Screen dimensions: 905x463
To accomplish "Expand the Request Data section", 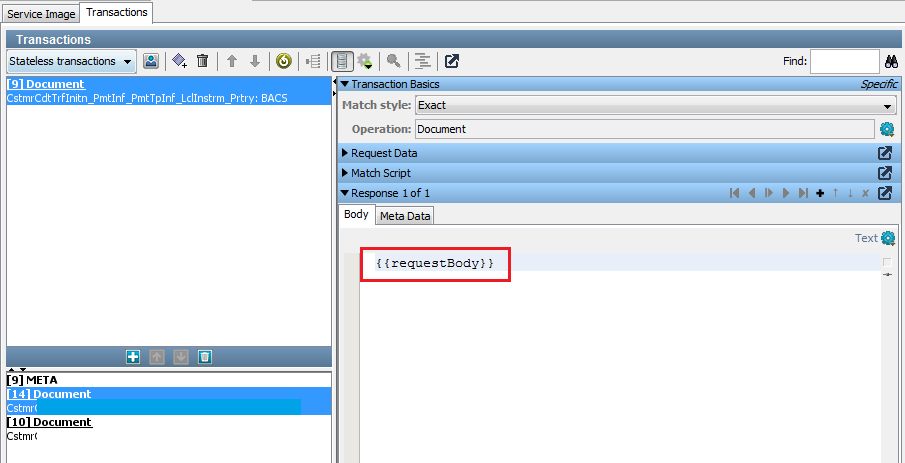I will point(345,154).
